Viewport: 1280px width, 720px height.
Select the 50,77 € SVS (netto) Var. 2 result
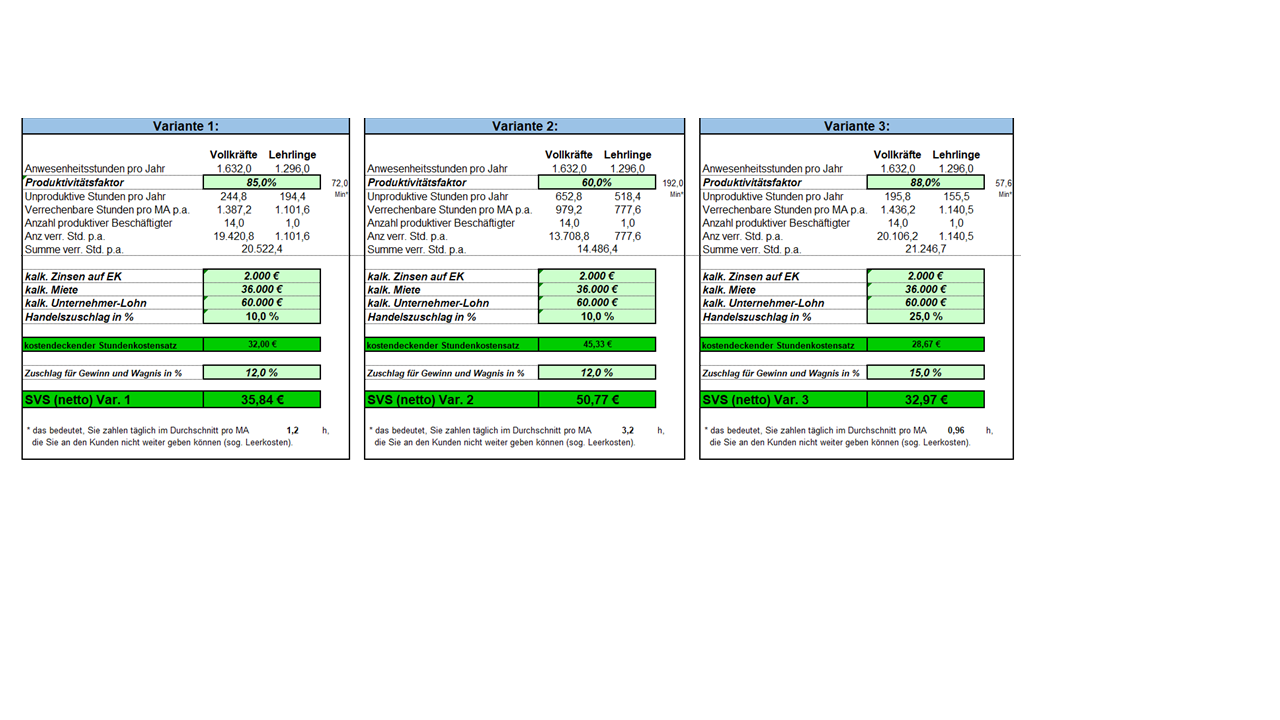coord(597,400)
